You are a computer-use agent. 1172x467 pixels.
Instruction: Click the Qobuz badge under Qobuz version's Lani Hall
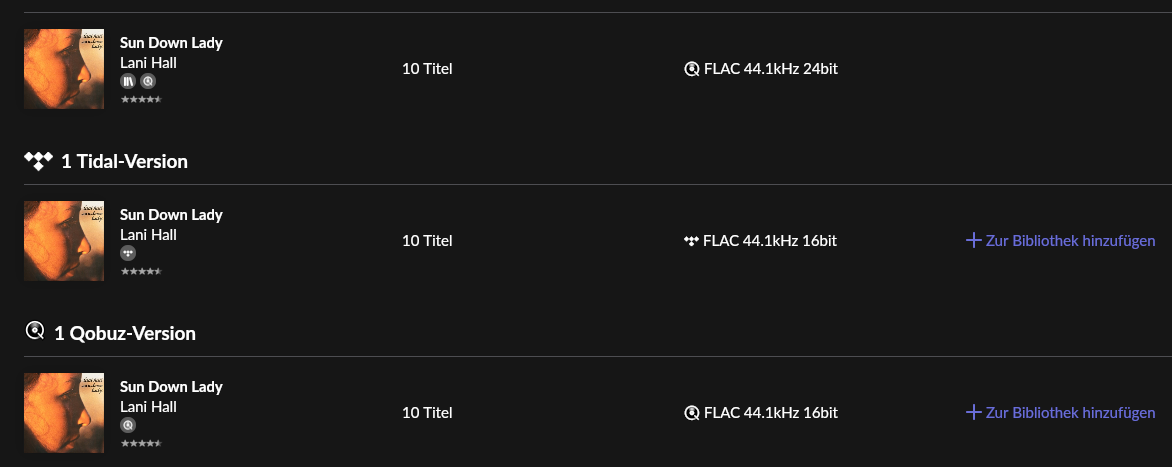pyautogui.click(x=128, y=425)
